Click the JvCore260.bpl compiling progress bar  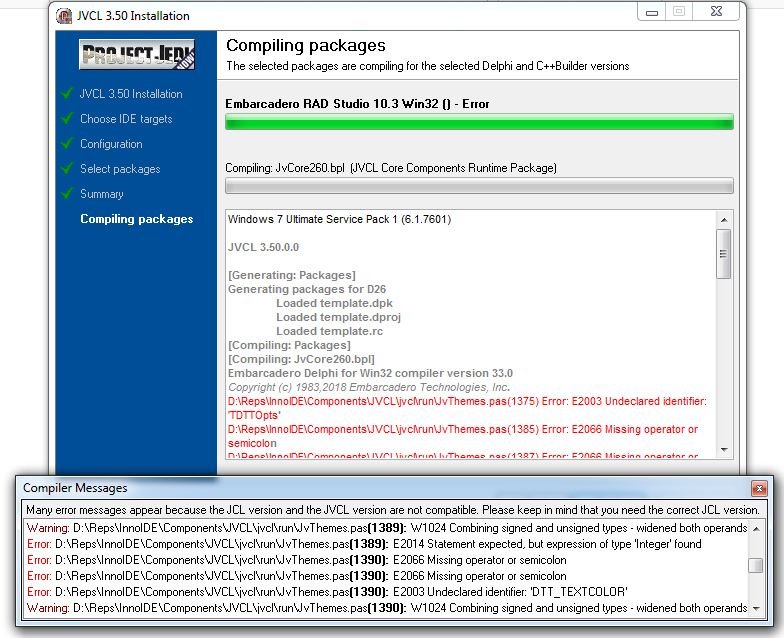[479, 186]
